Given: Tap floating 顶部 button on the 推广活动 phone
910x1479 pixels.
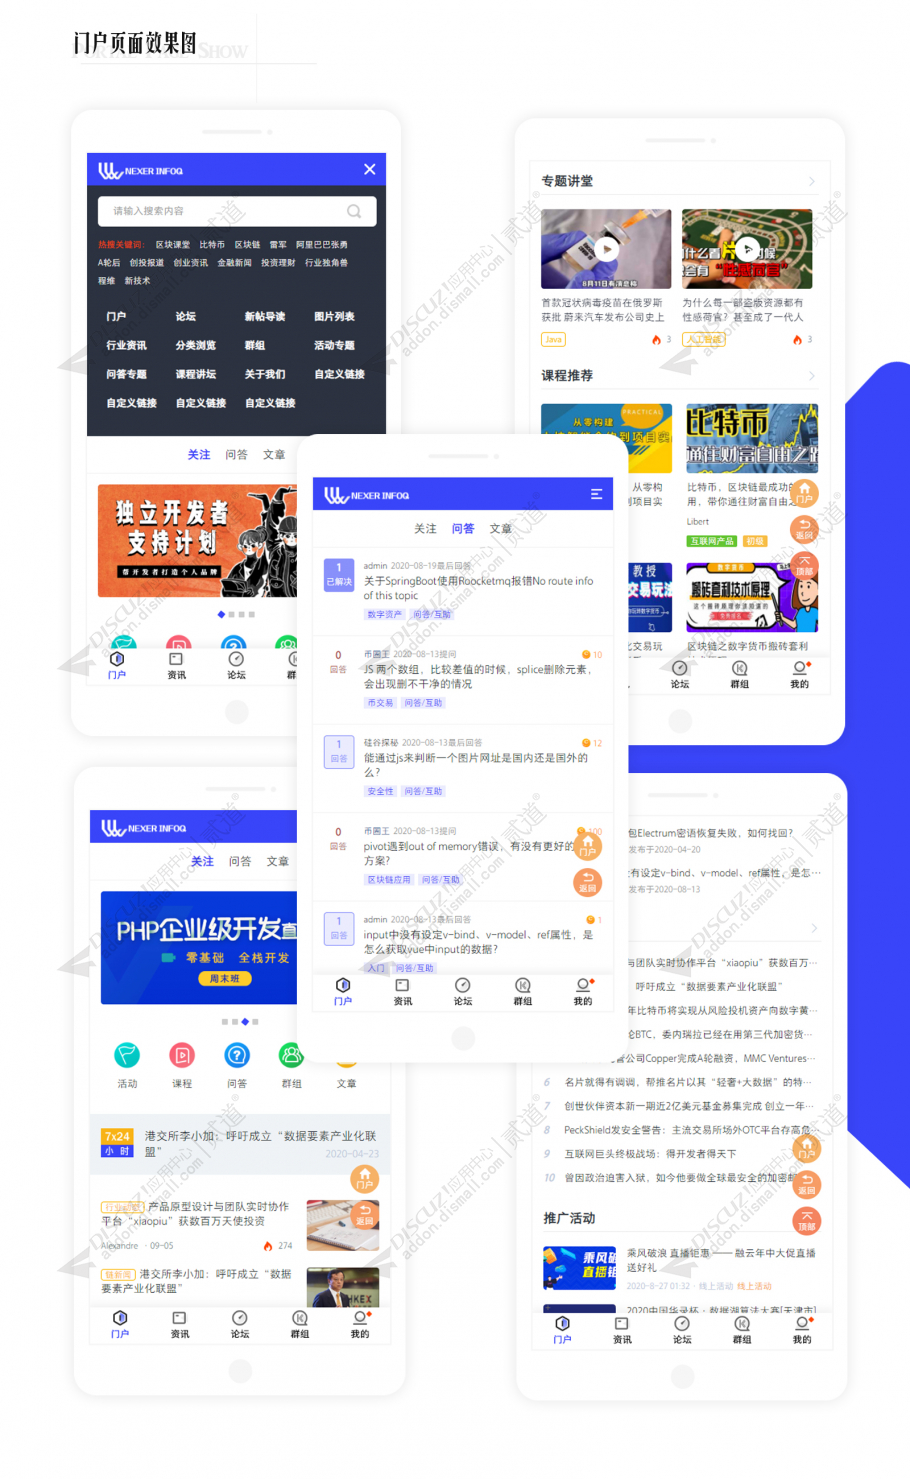Looking at the screenshot, I should pyautogui.click(x=807, y=1220).
